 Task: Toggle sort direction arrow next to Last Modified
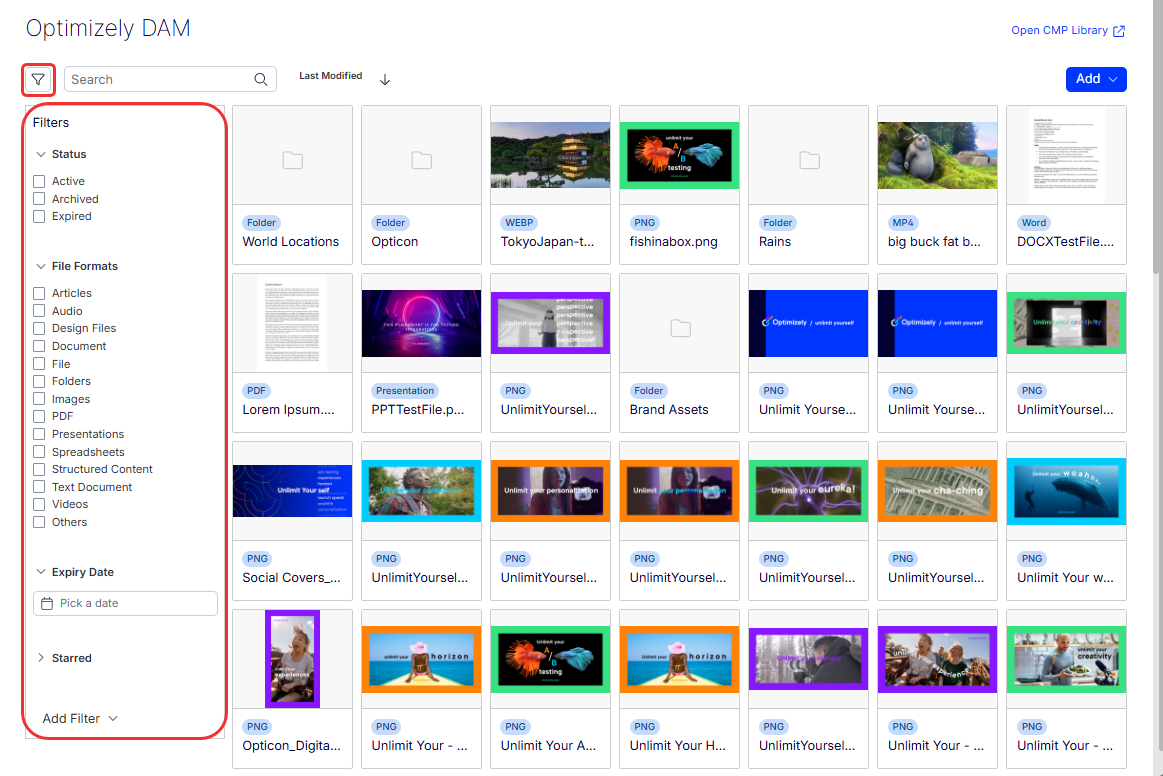coord(385,80)
